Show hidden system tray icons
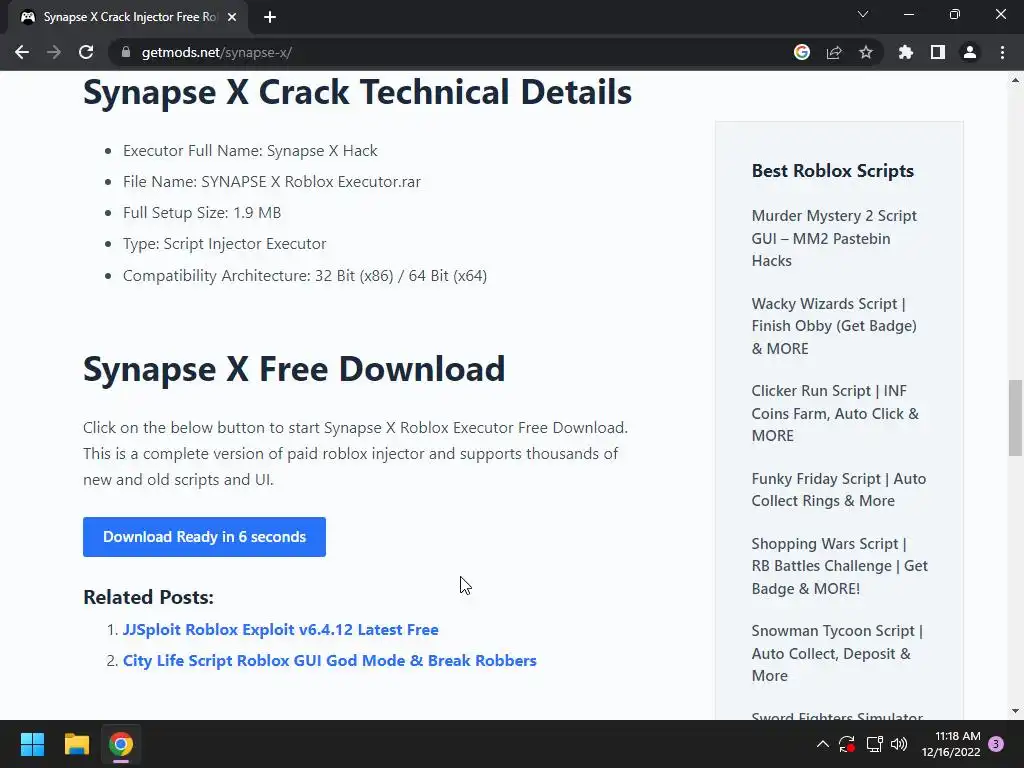Viewport: 1024px width, 768px height. pyautogui.click(x=823, y=744)
